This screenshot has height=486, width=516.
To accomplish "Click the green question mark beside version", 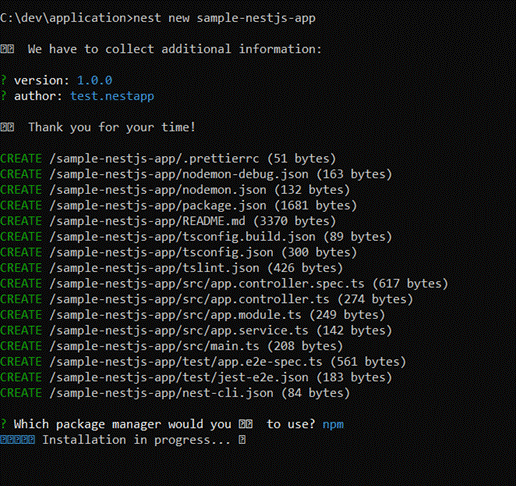I will pyautogui.click(x=3, y=80).
